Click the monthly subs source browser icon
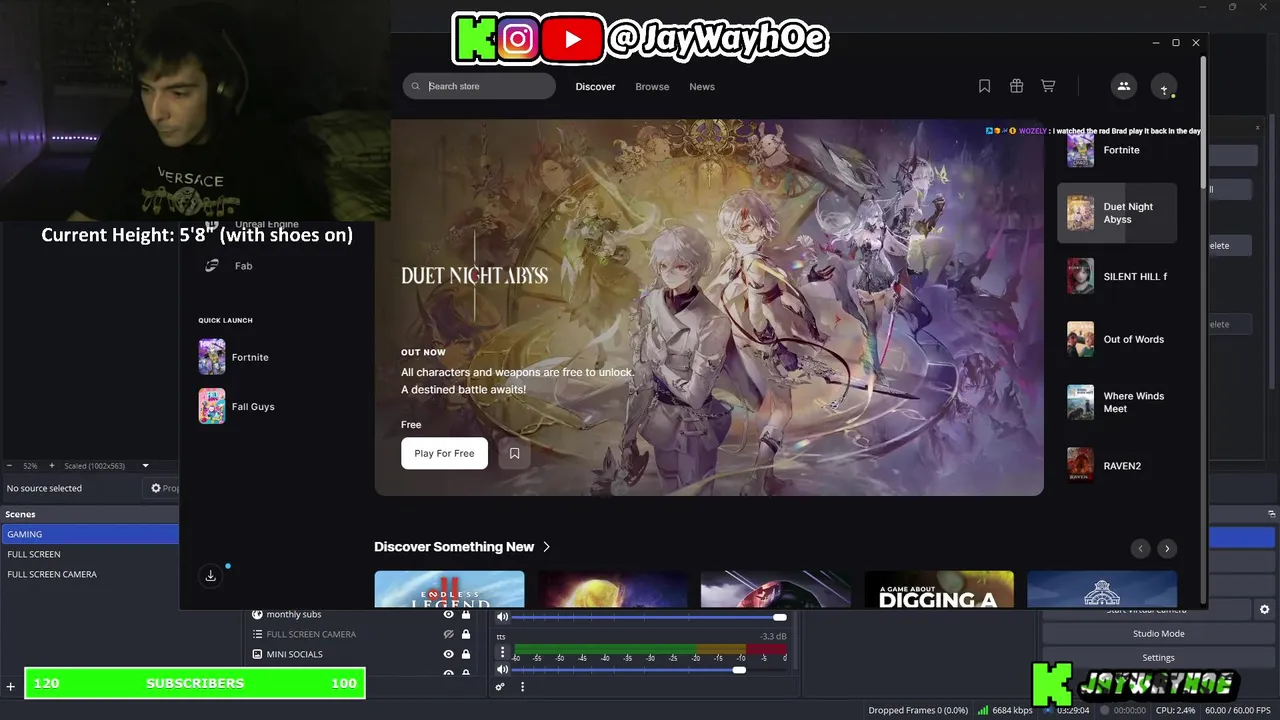Viewport: 1280px width, 720px height. coord(257,614)
